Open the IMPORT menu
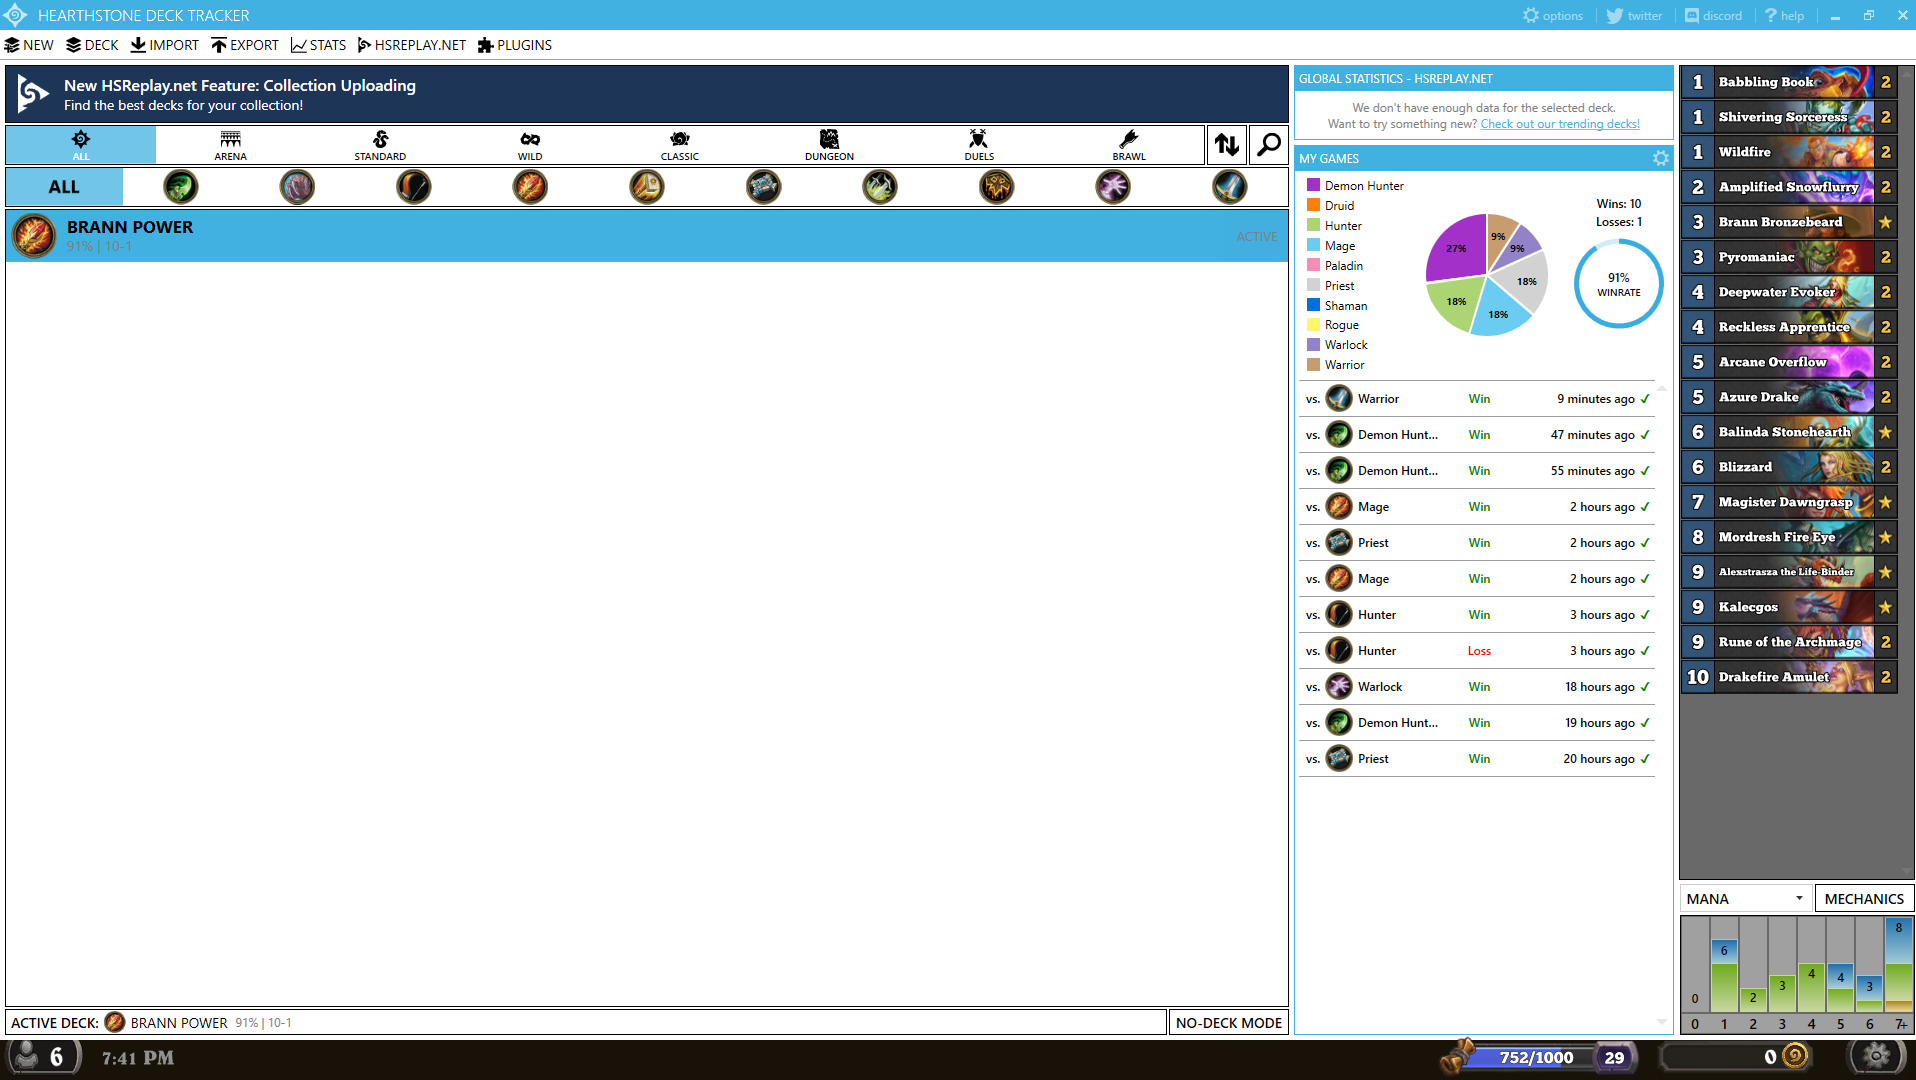This screenshot has width=1916, height=1080. point(165,45)
